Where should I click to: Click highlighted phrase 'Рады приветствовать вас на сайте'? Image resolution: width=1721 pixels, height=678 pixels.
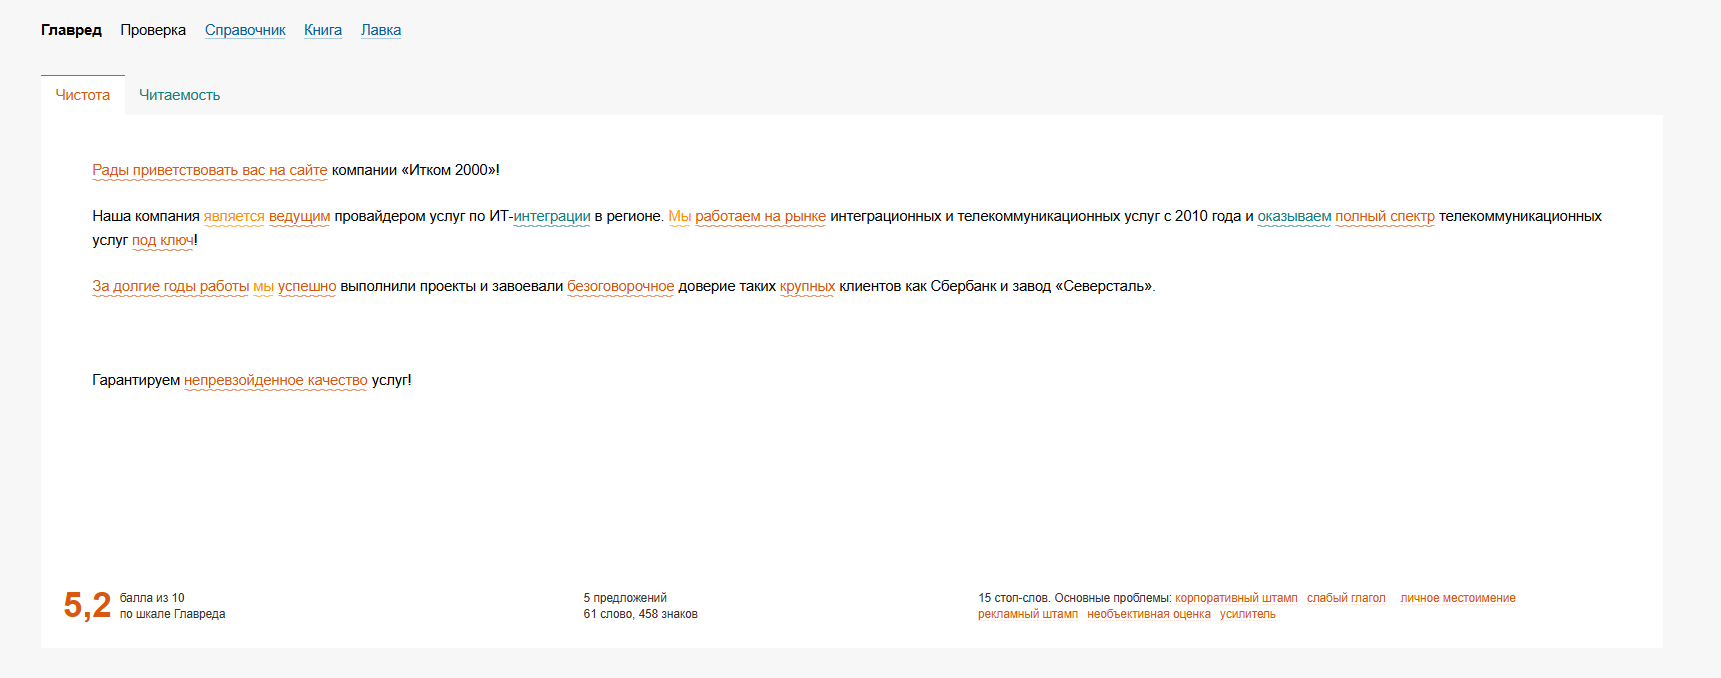pos(209,170)
